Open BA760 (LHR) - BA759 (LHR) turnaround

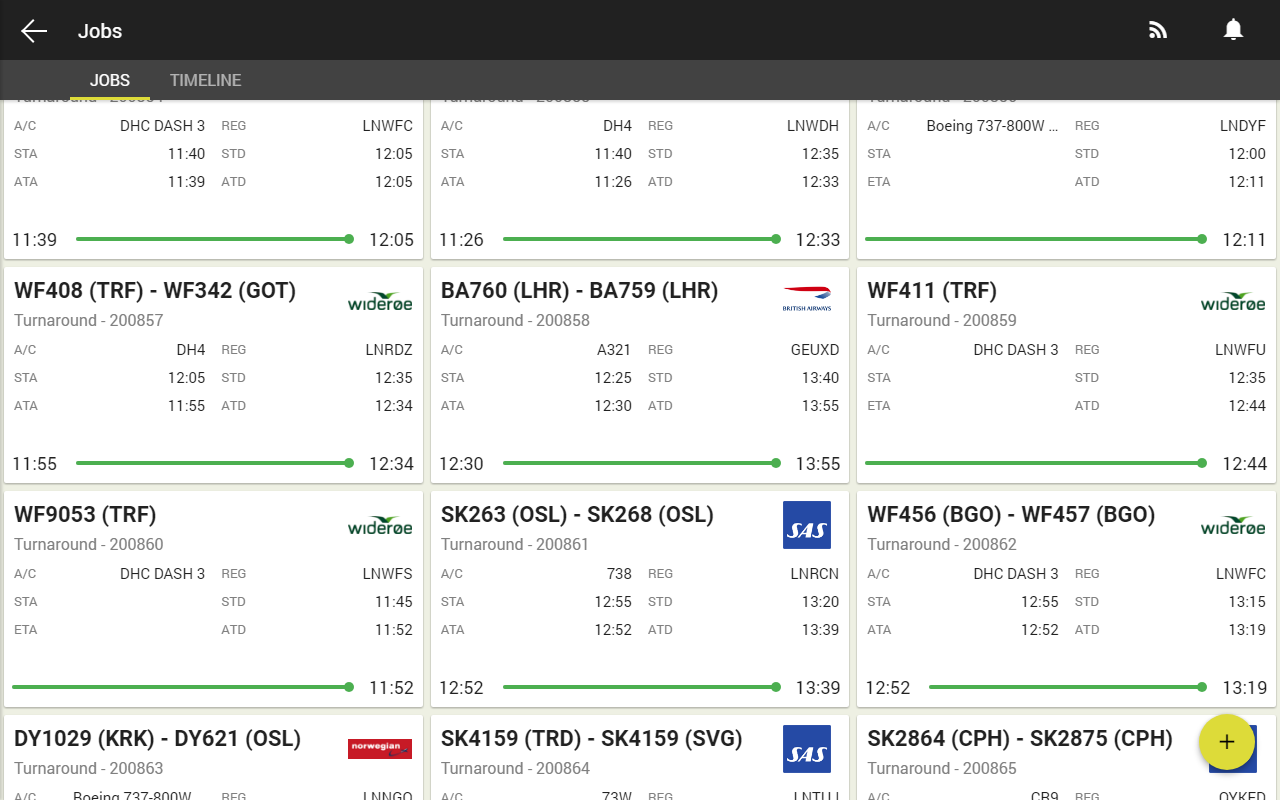579,291
